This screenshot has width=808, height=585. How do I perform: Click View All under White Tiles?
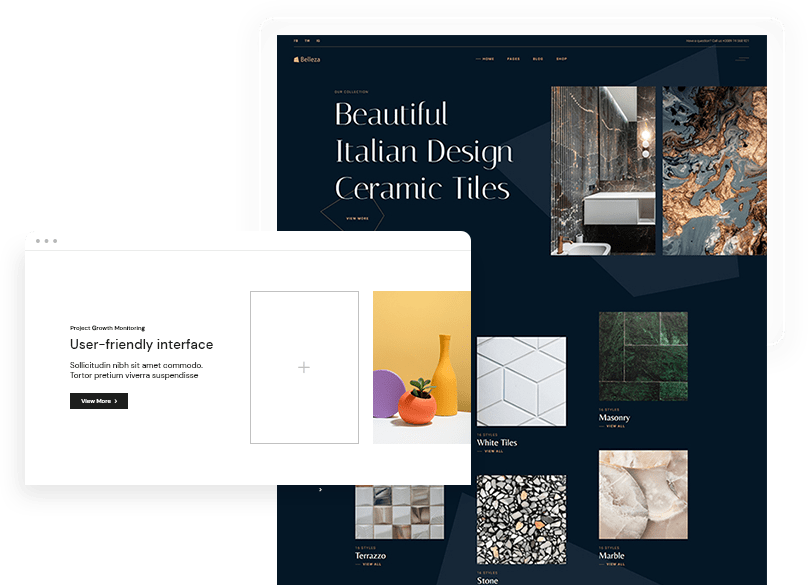(x=493, y=451)
